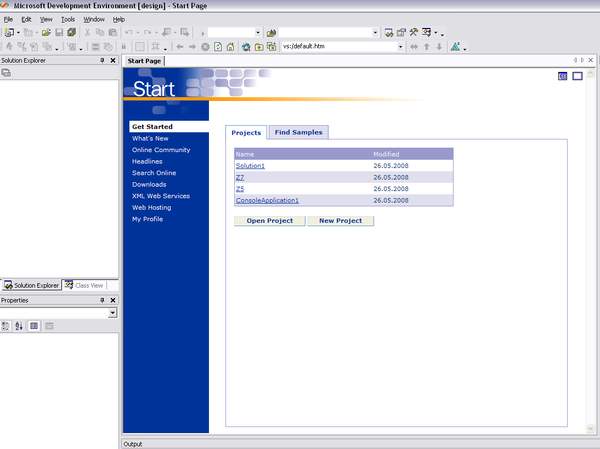600x449 pixels.
Task: Click the Refresh browser toolbar icon
Action: point(218,46)
